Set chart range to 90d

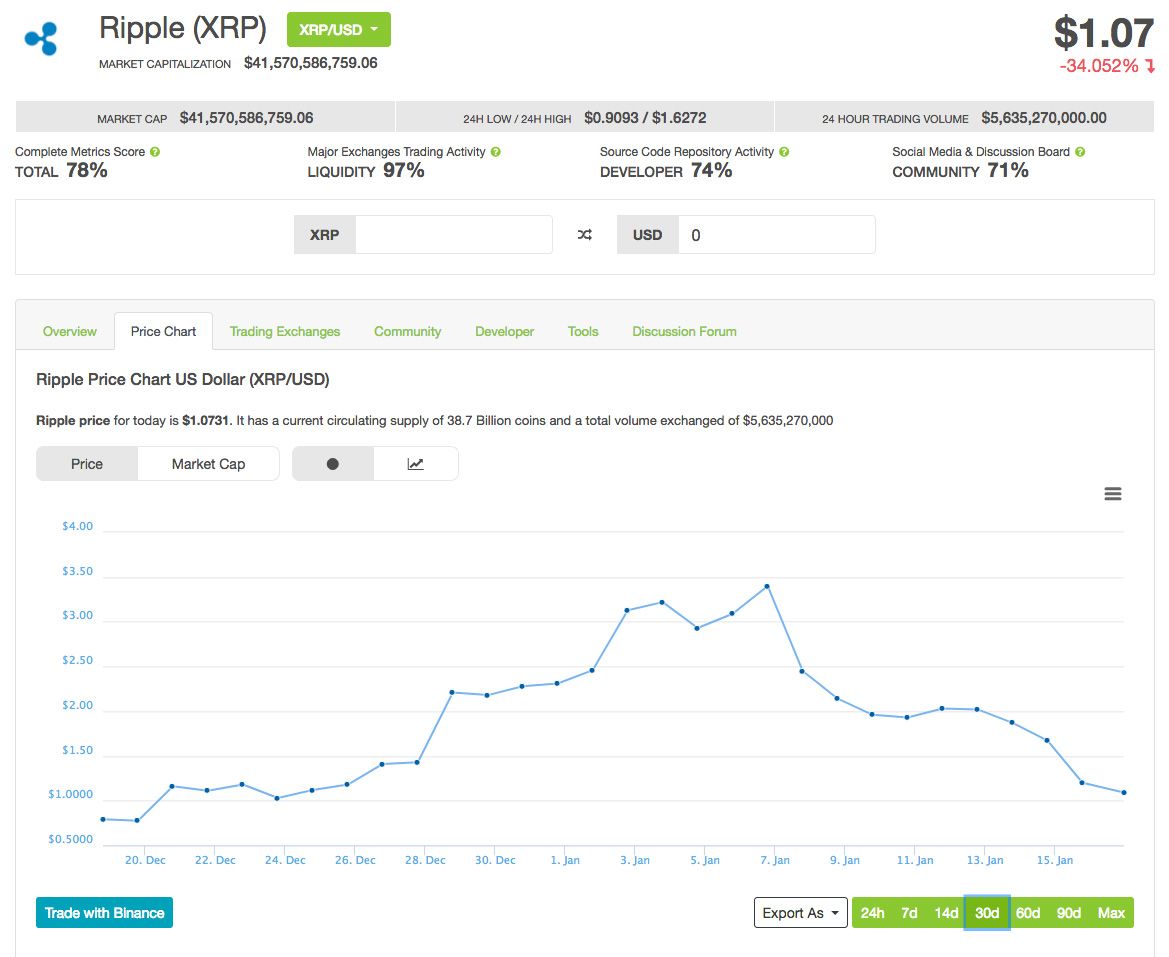tap(1068, 913)
